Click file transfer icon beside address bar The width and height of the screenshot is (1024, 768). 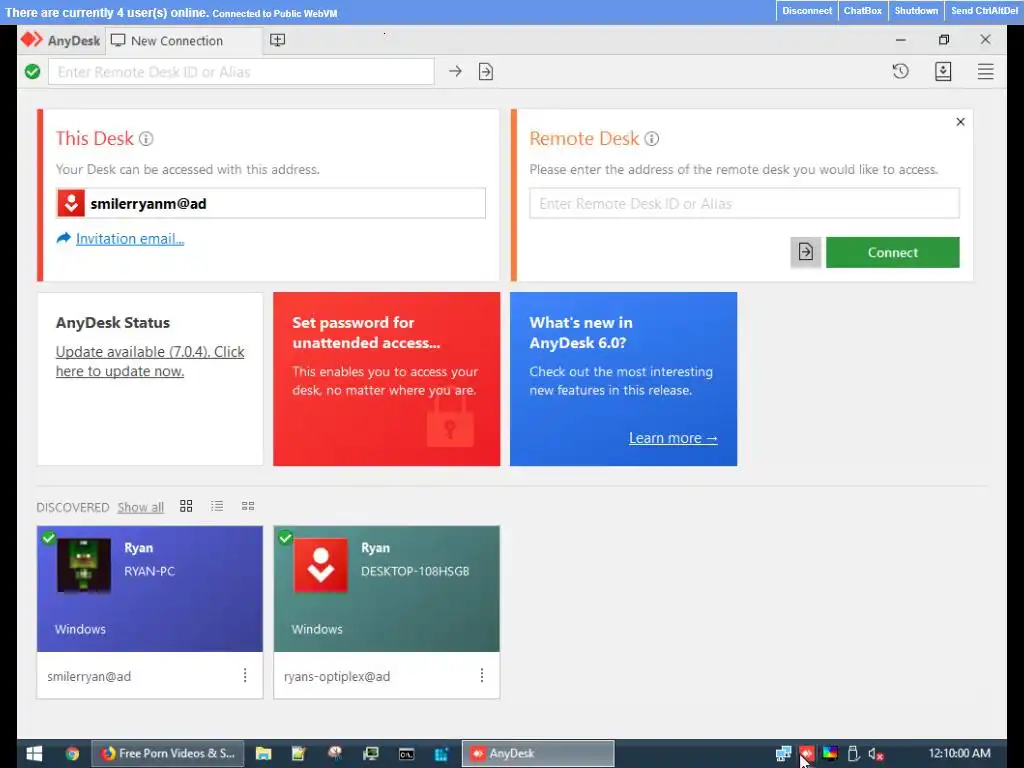486,71
